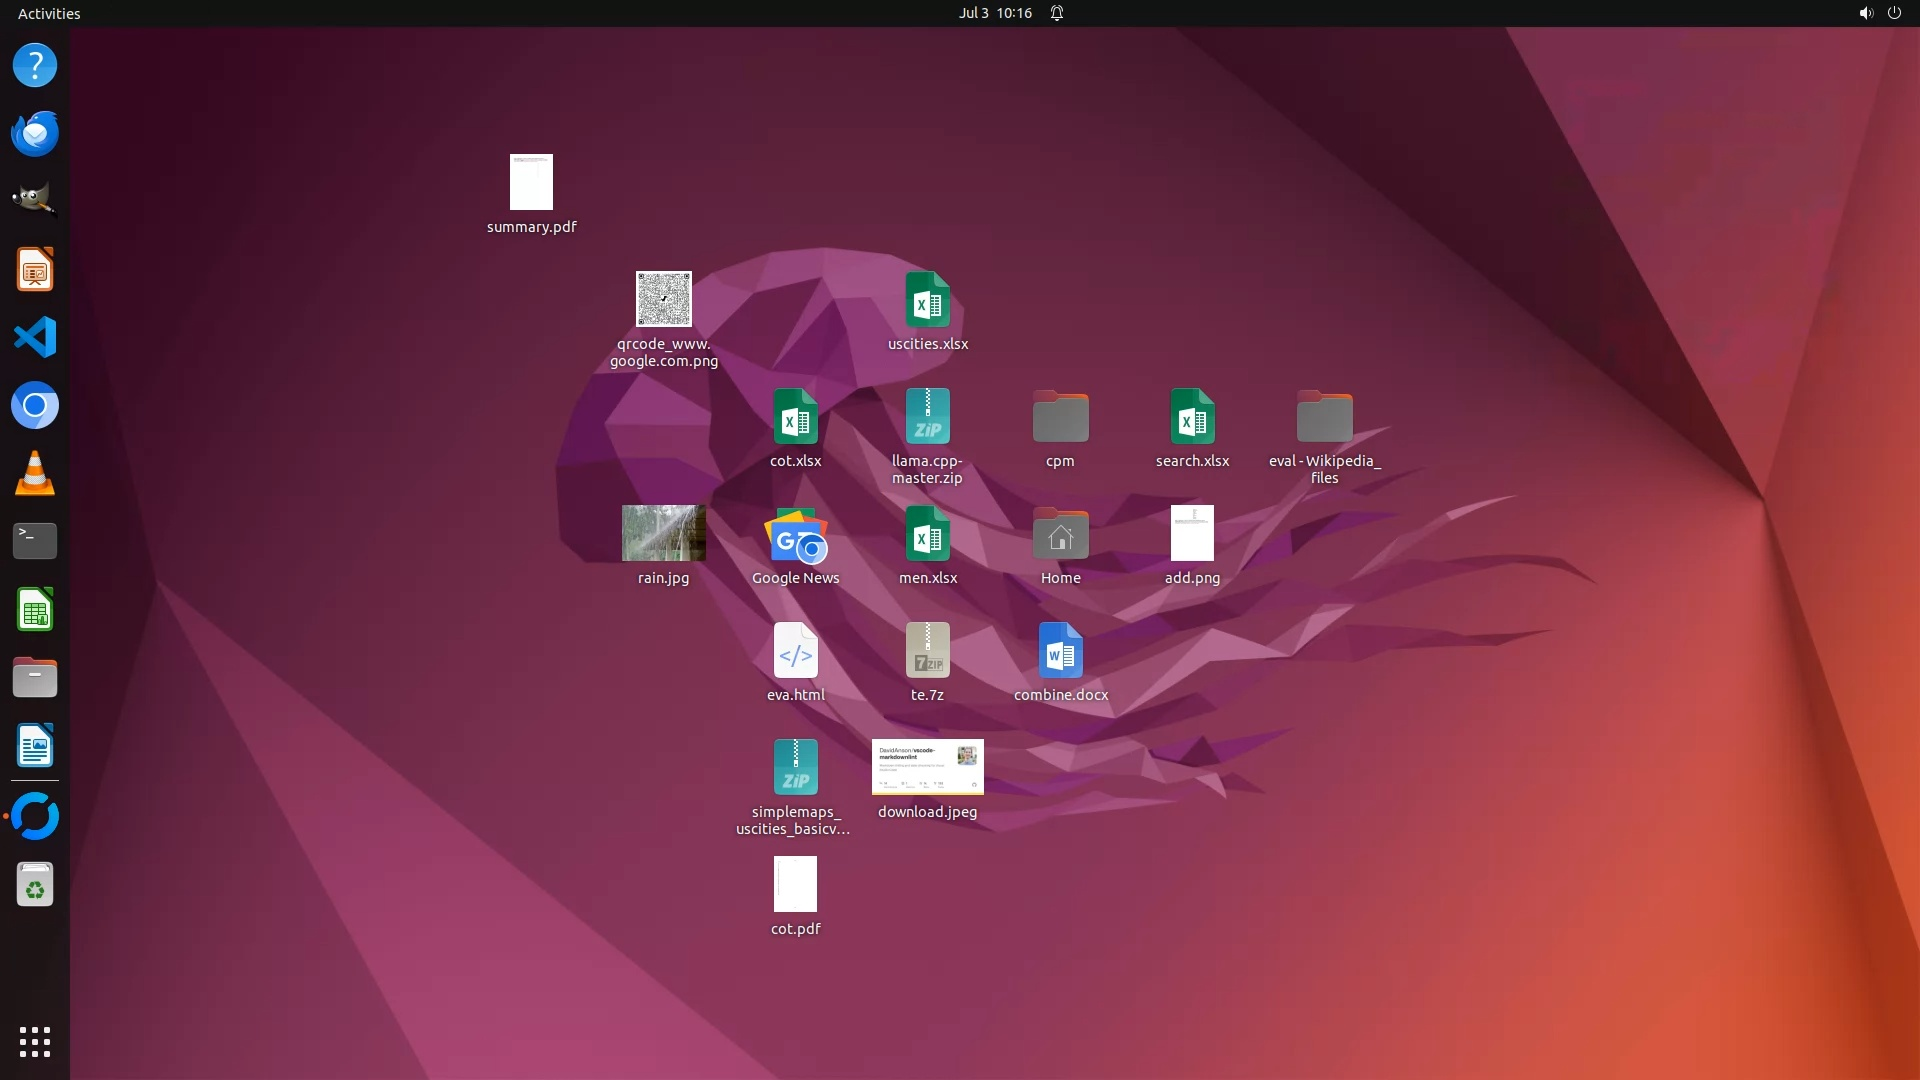Screen dimensions: 1920x1080
Task: Open Thunderbird Mail from the dock
Action: (x=35, y=133)
